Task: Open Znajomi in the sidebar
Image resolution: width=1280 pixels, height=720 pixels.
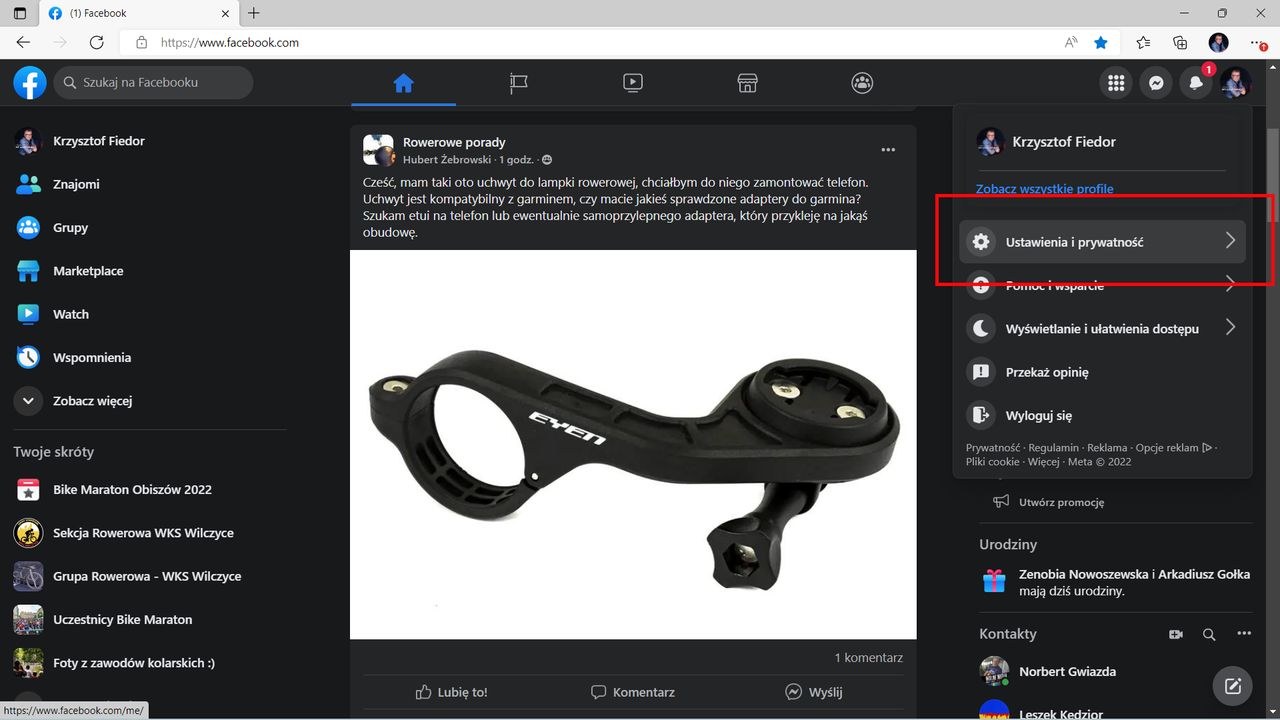Action: click(x=148, y=184)
